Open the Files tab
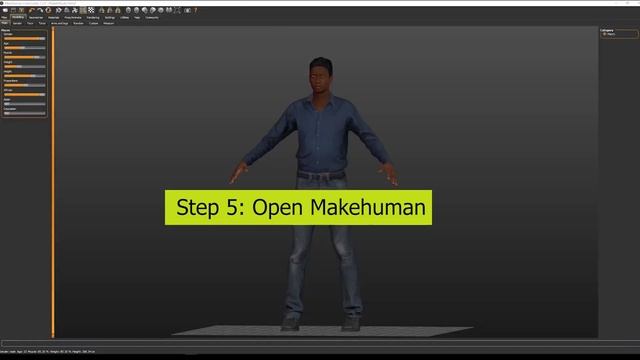640x360 pixels. (x=4, y=18)
